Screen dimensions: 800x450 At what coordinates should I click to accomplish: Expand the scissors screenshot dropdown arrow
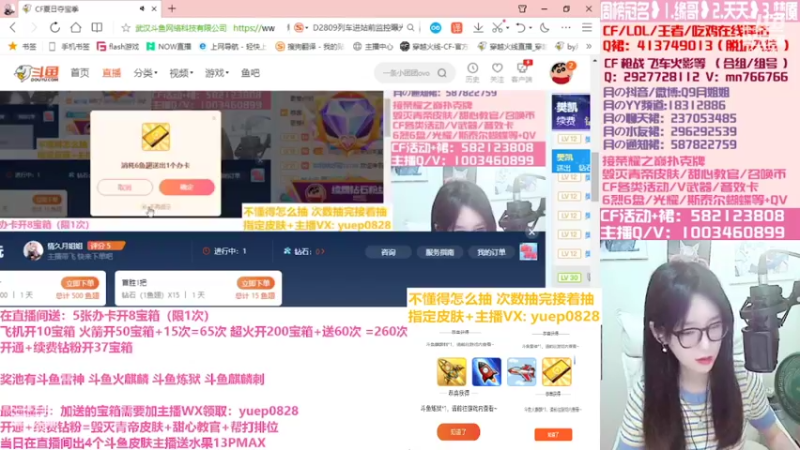507,28
